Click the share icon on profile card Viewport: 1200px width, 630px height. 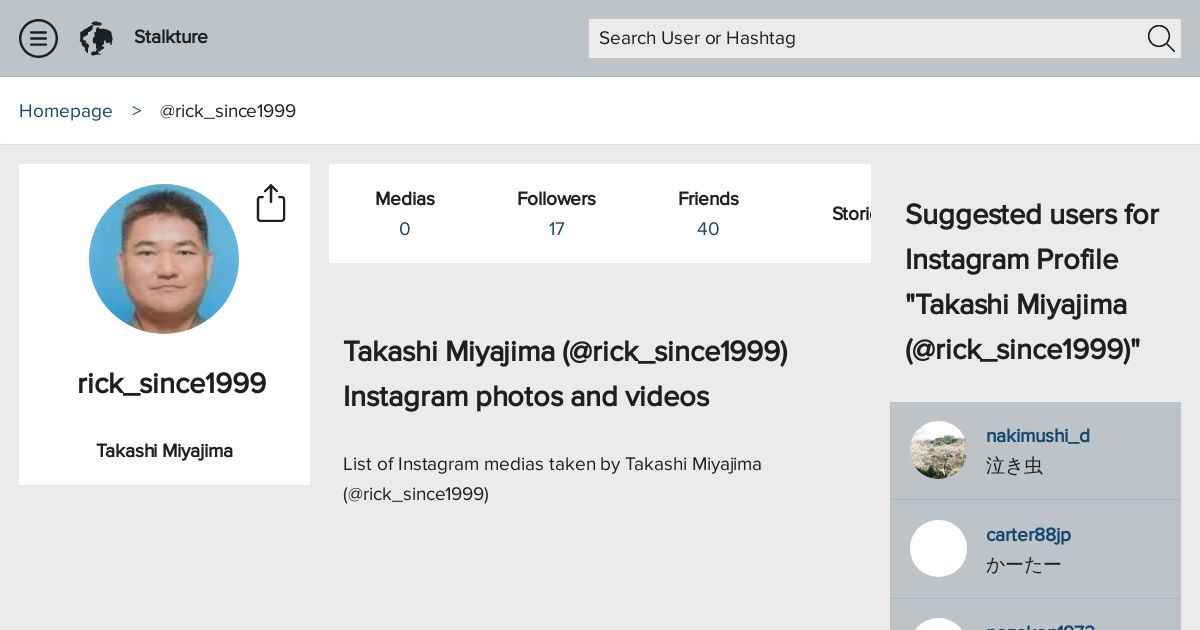[x=271, y=203]
